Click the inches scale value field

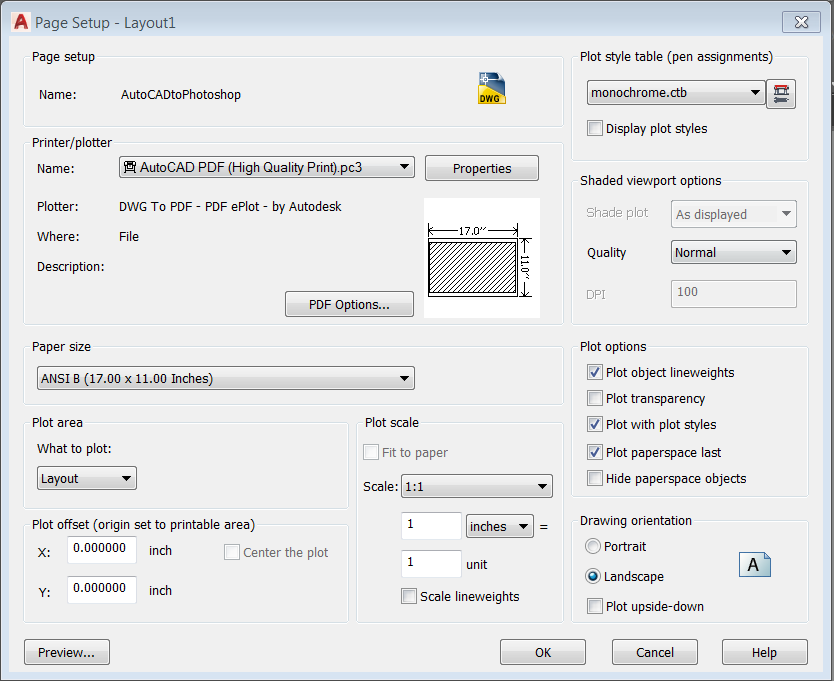[431, 526]
